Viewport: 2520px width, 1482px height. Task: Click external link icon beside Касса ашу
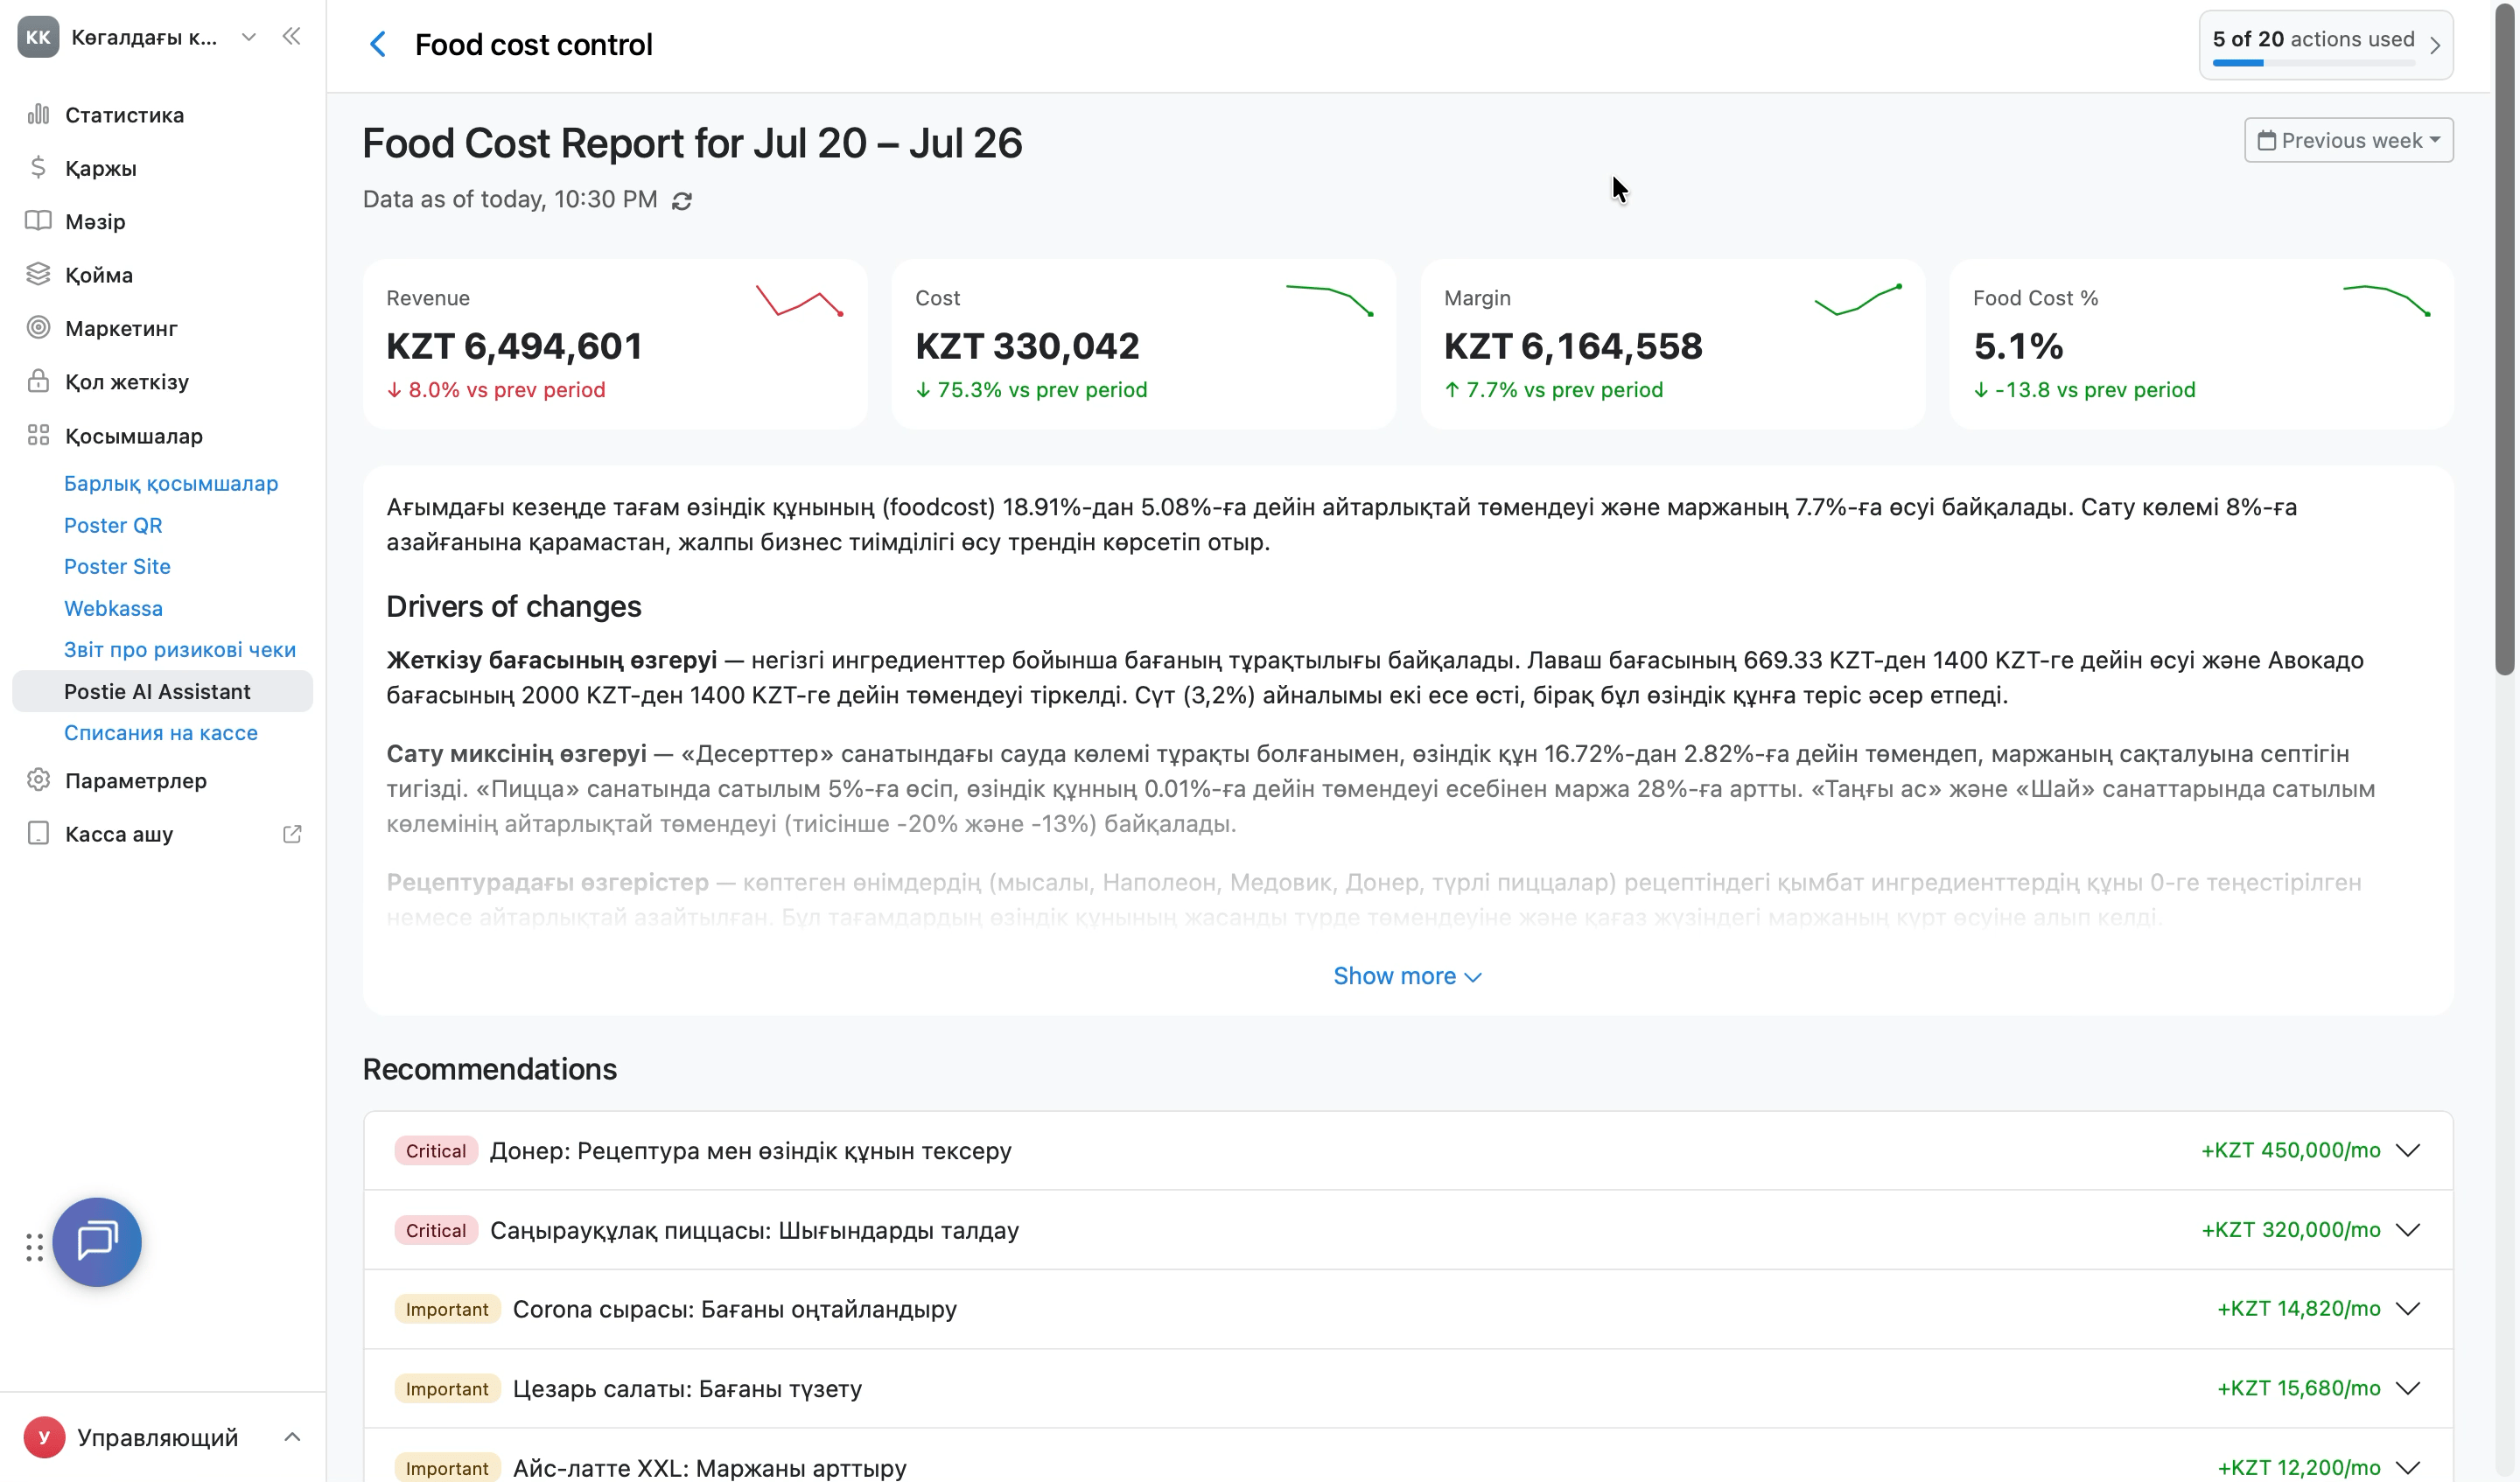pos(292,834)
